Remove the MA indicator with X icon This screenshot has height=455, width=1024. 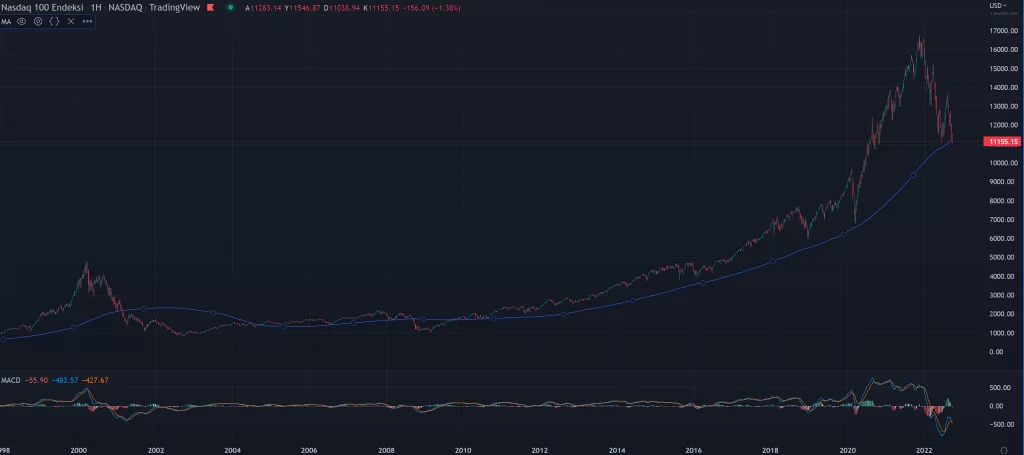[70, 21]
